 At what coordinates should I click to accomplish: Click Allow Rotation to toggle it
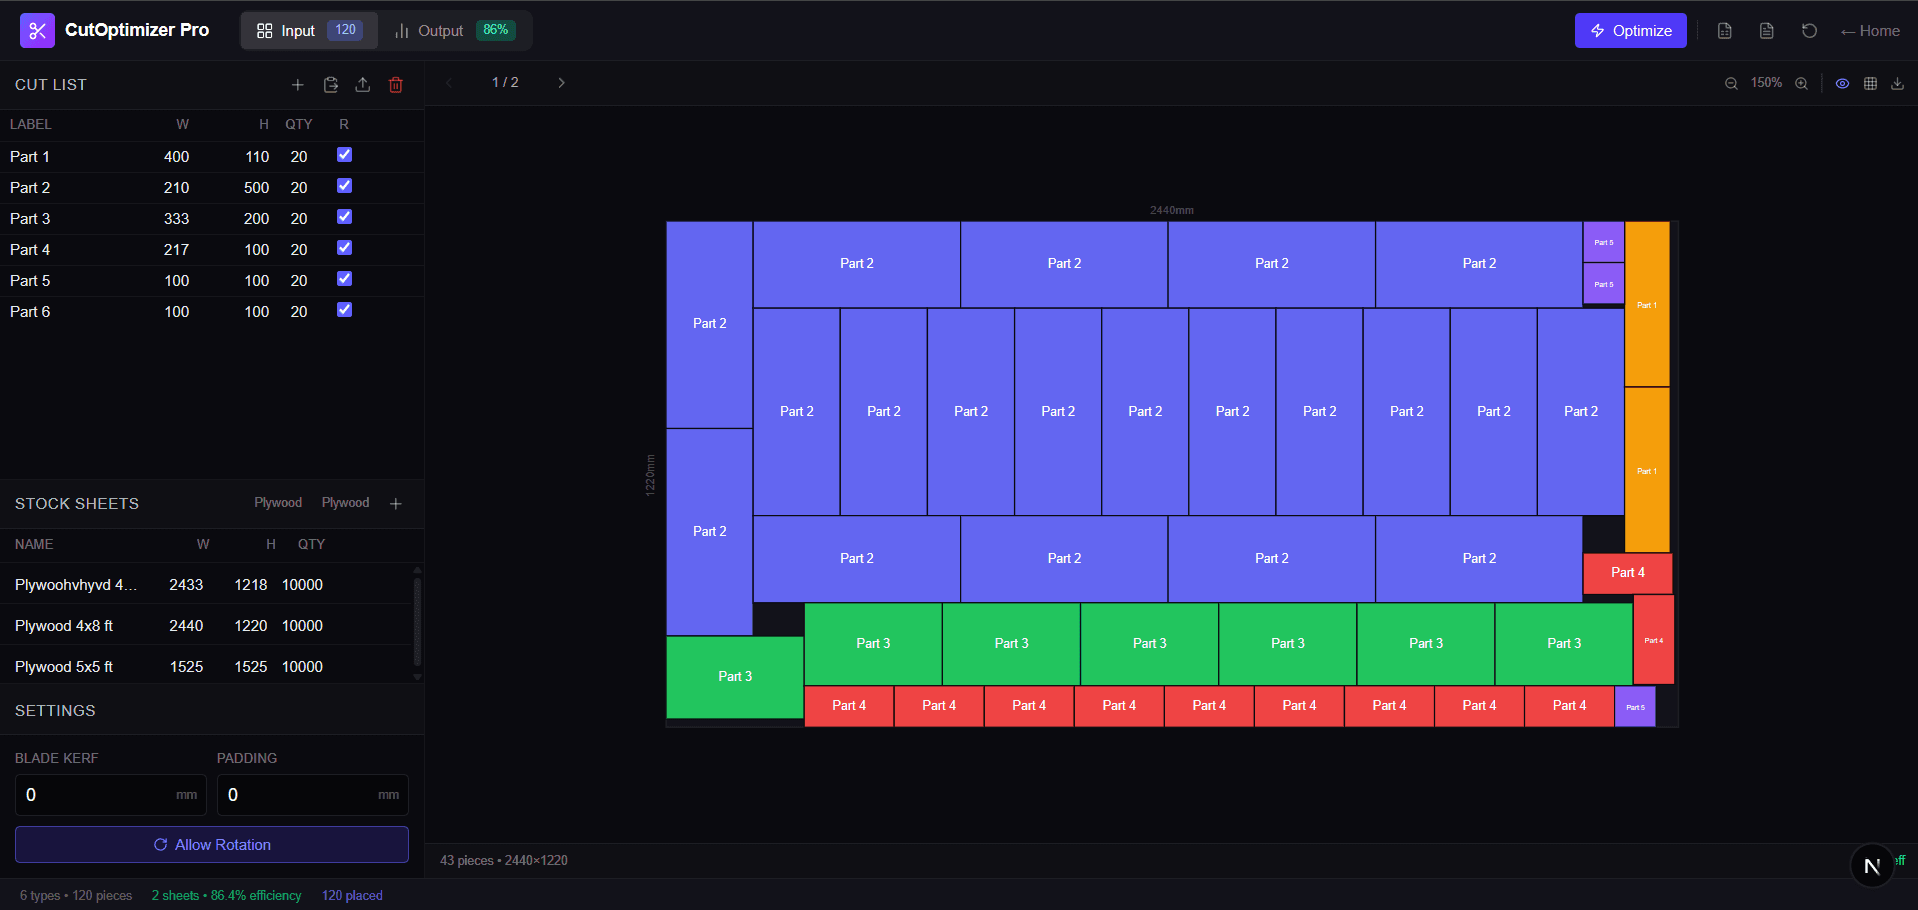(x=211, y=844)
